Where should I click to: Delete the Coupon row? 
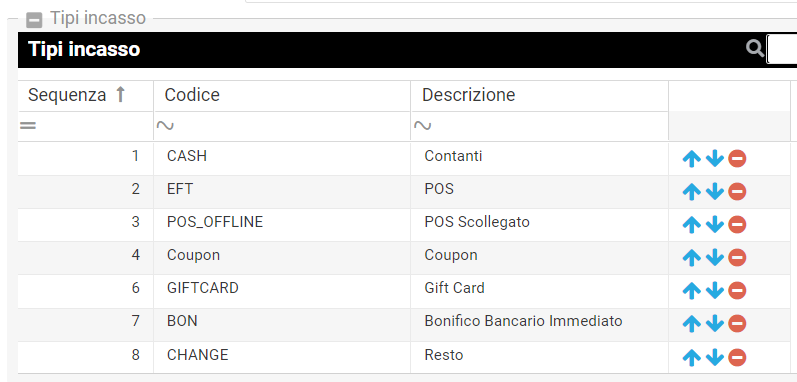coord(737,258)
